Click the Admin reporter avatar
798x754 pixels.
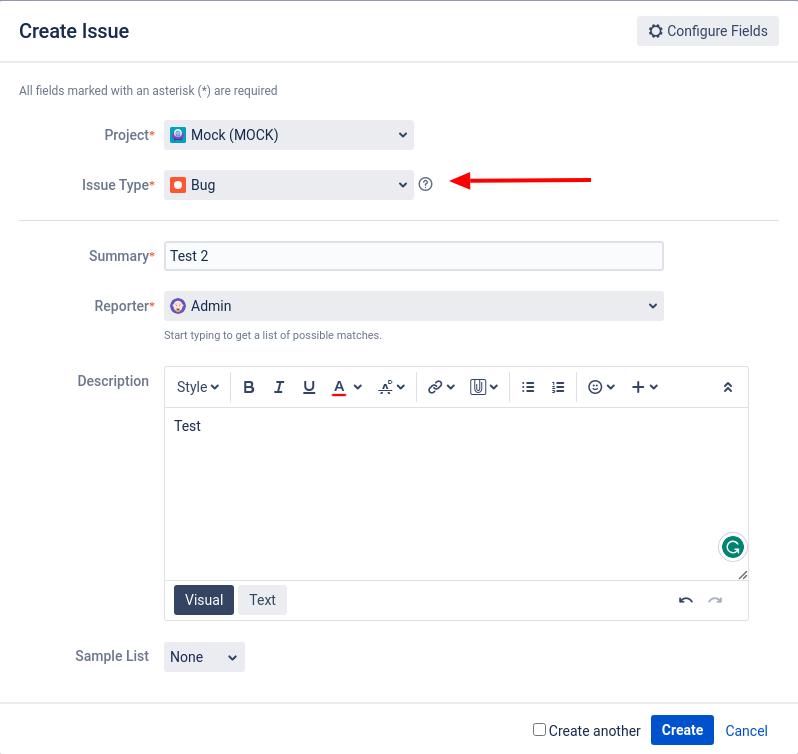coord(178,306)
